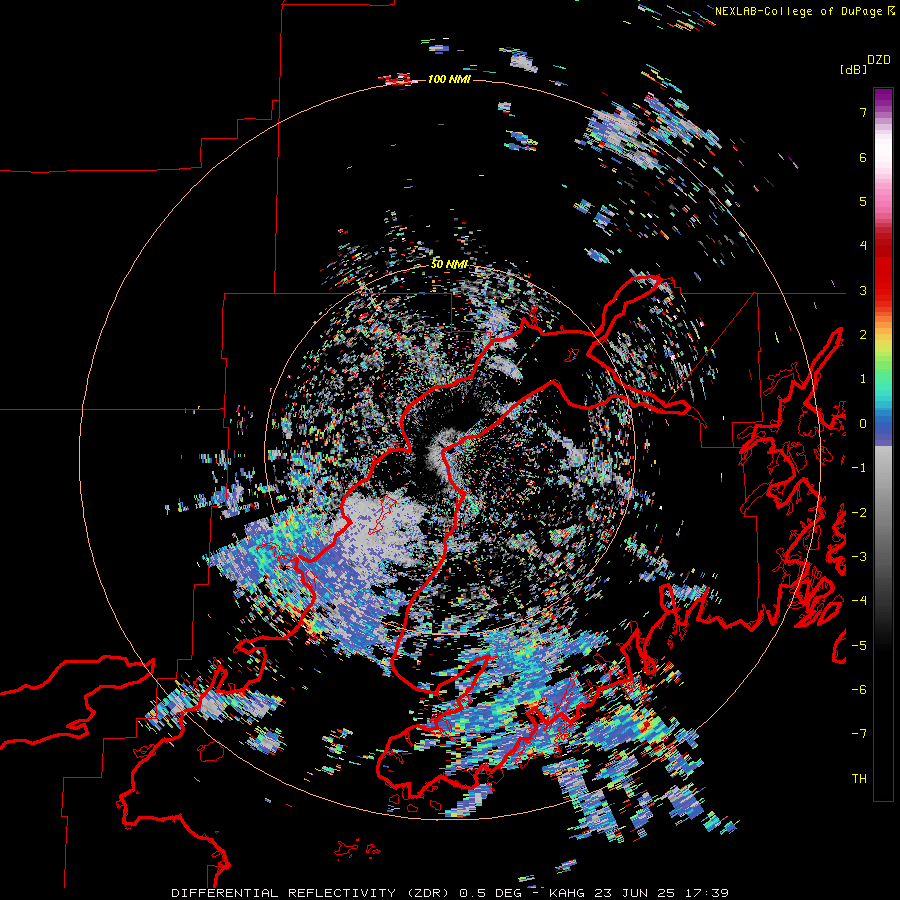This screenshot has width=900, height=900.
Task: Click the ZDR color scale bar
Action: (883, 444)
